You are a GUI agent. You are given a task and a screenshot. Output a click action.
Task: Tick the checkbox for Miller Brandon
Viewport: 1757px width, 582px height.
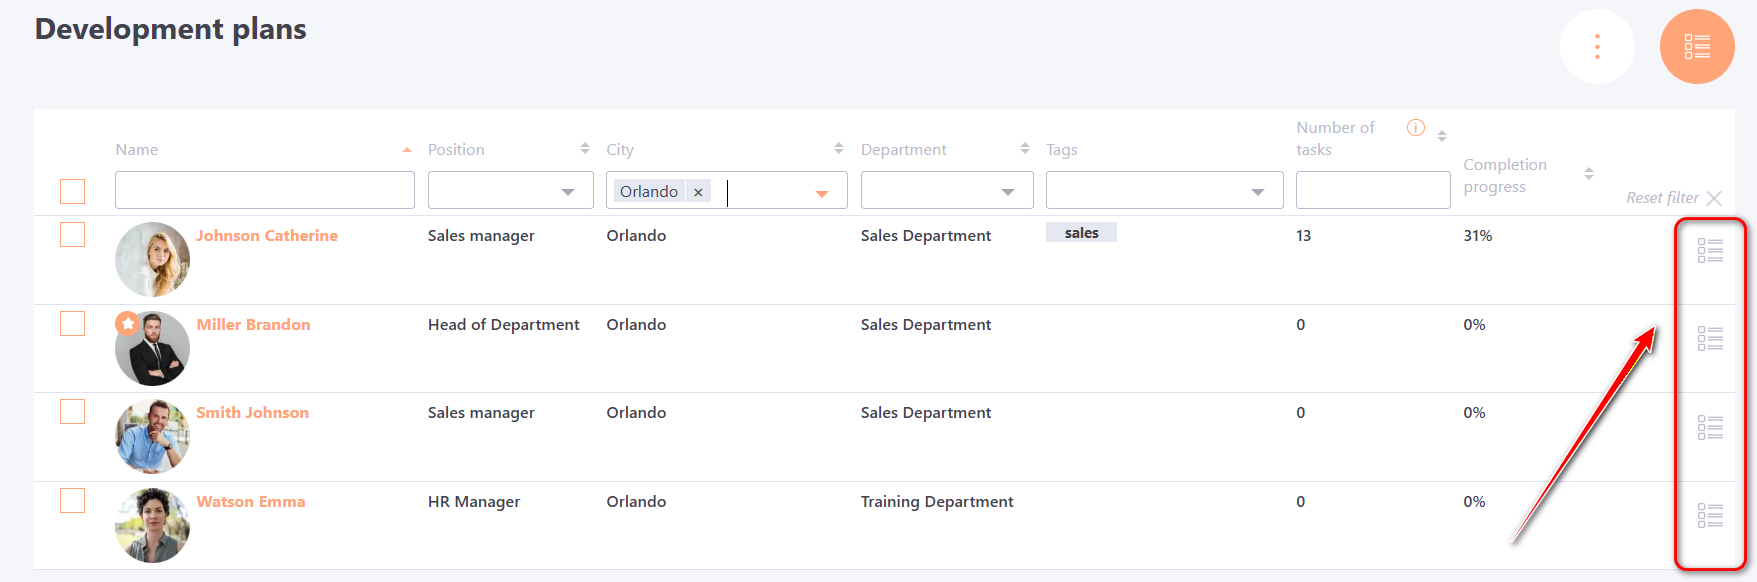tap(73, 323)
